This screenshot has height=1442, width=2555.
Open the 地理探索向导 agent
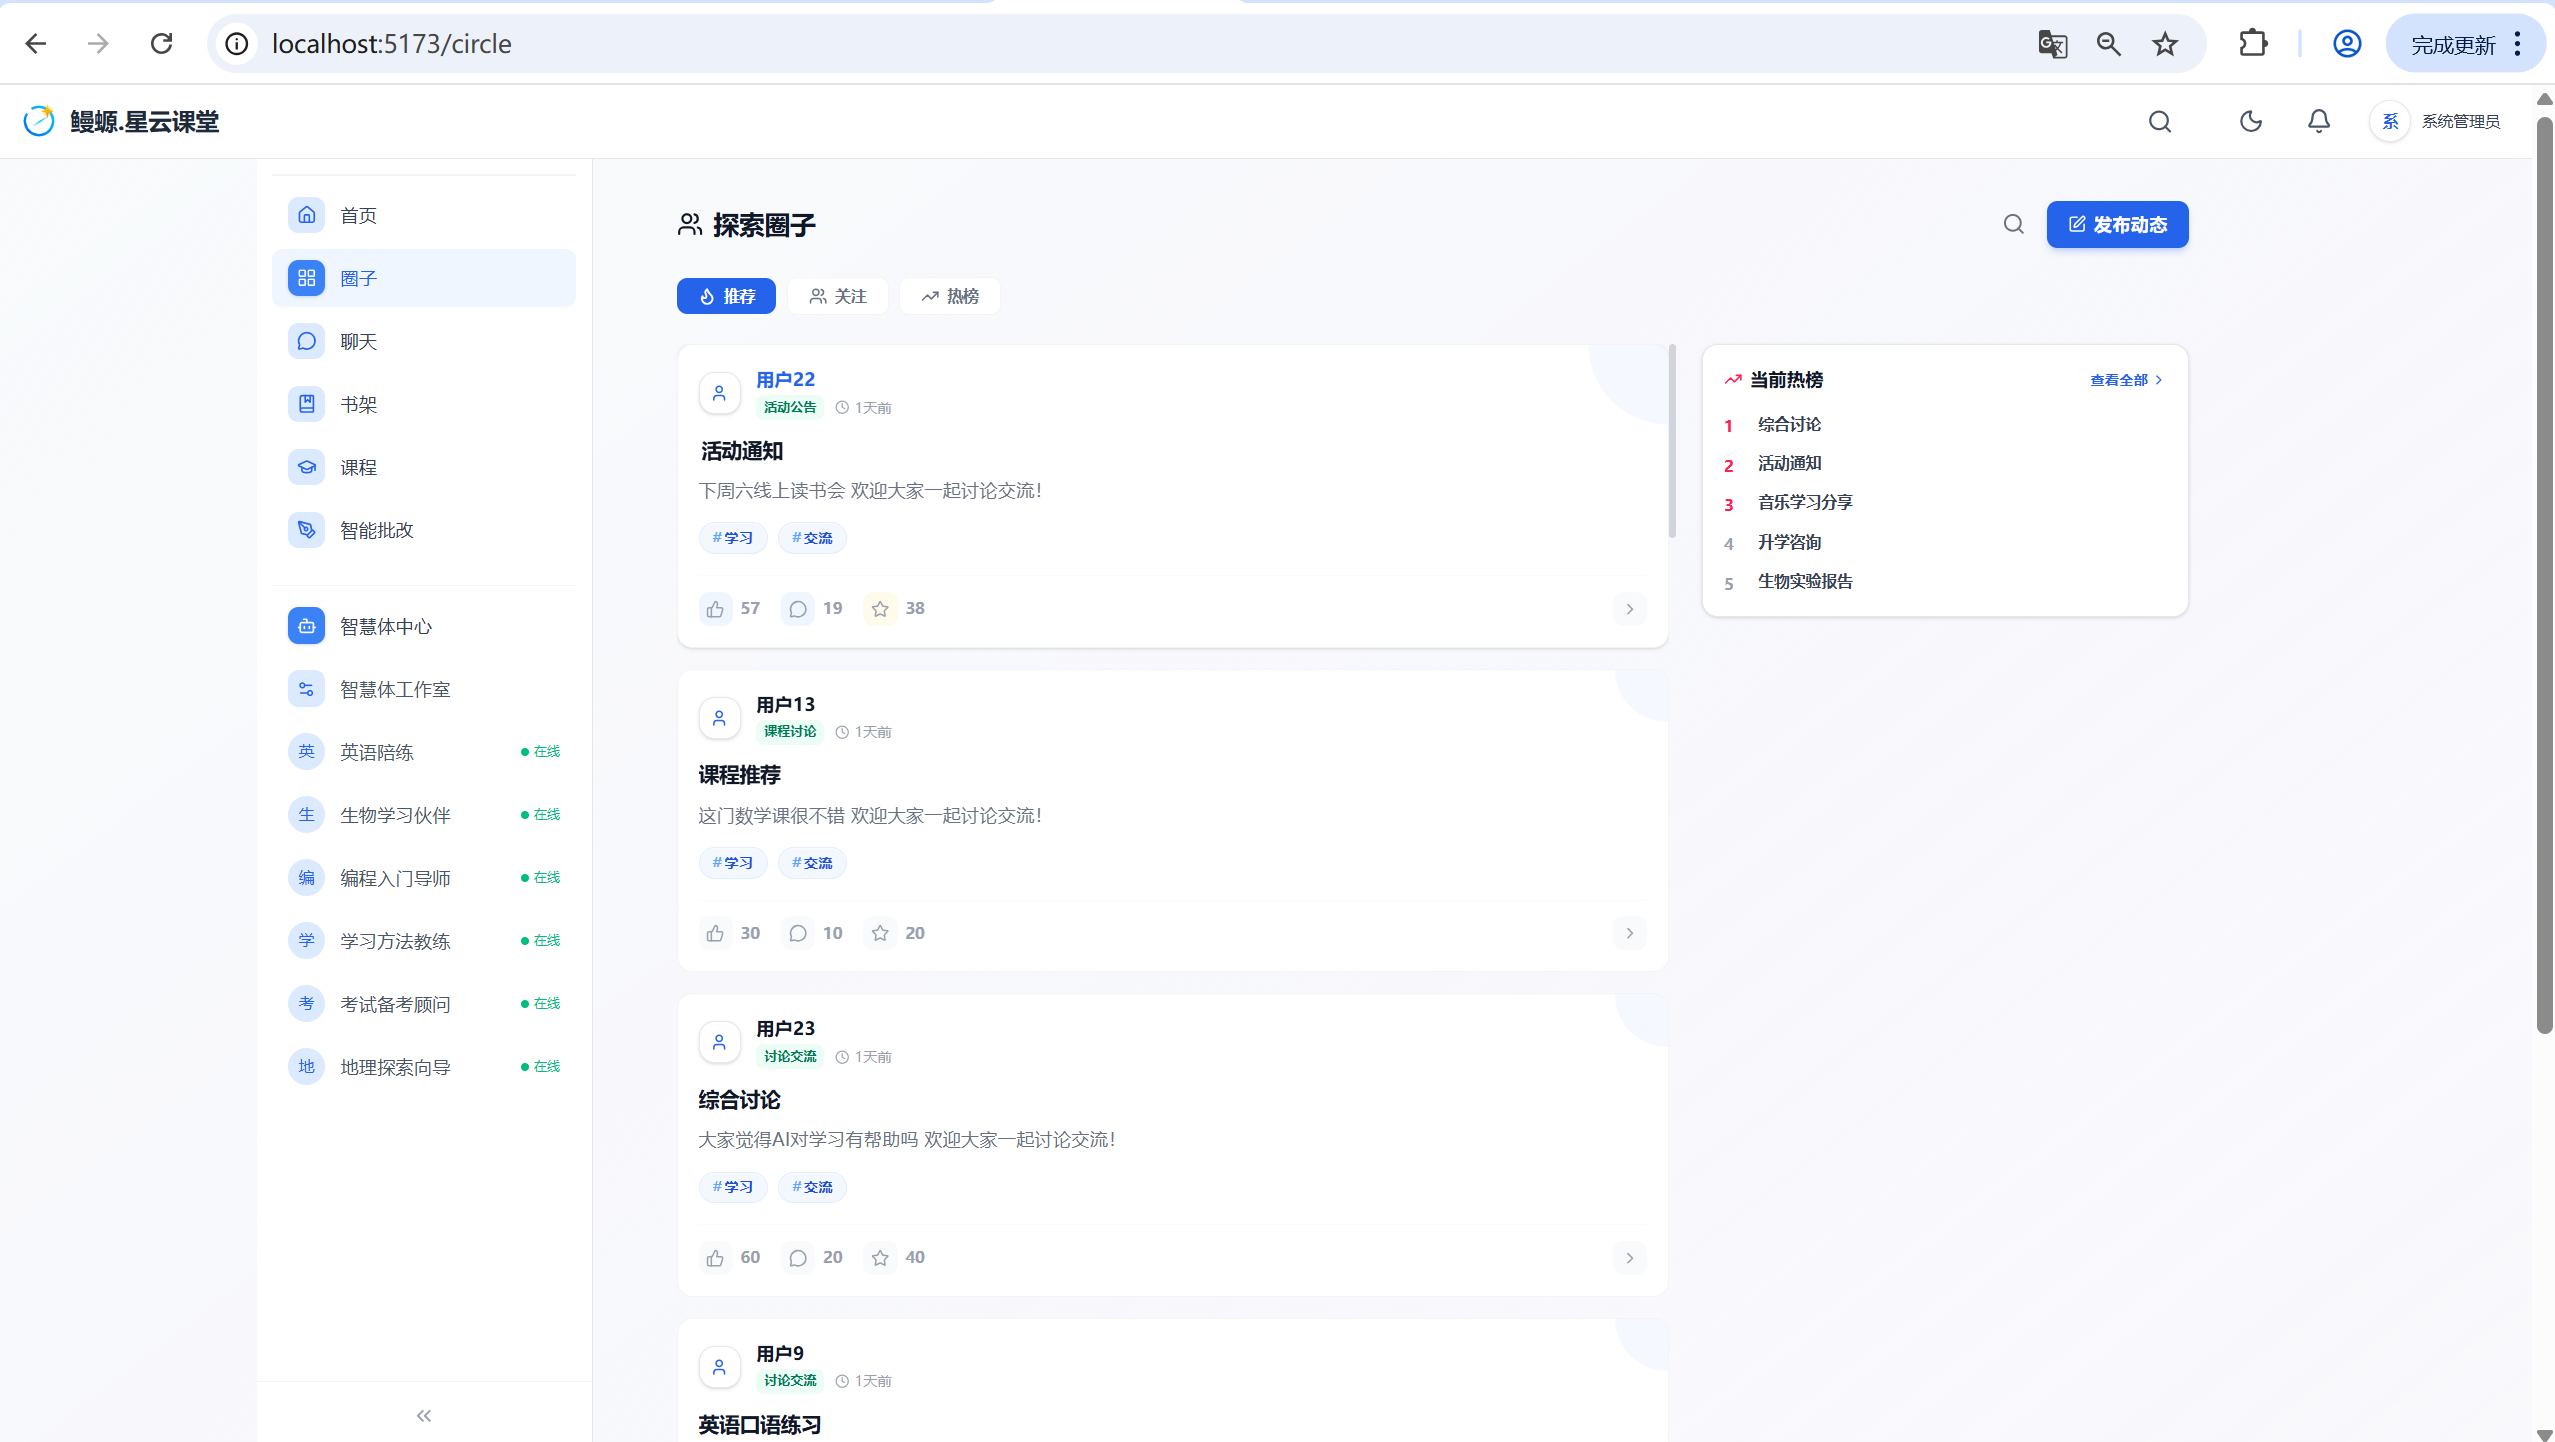coord(424,1067)
